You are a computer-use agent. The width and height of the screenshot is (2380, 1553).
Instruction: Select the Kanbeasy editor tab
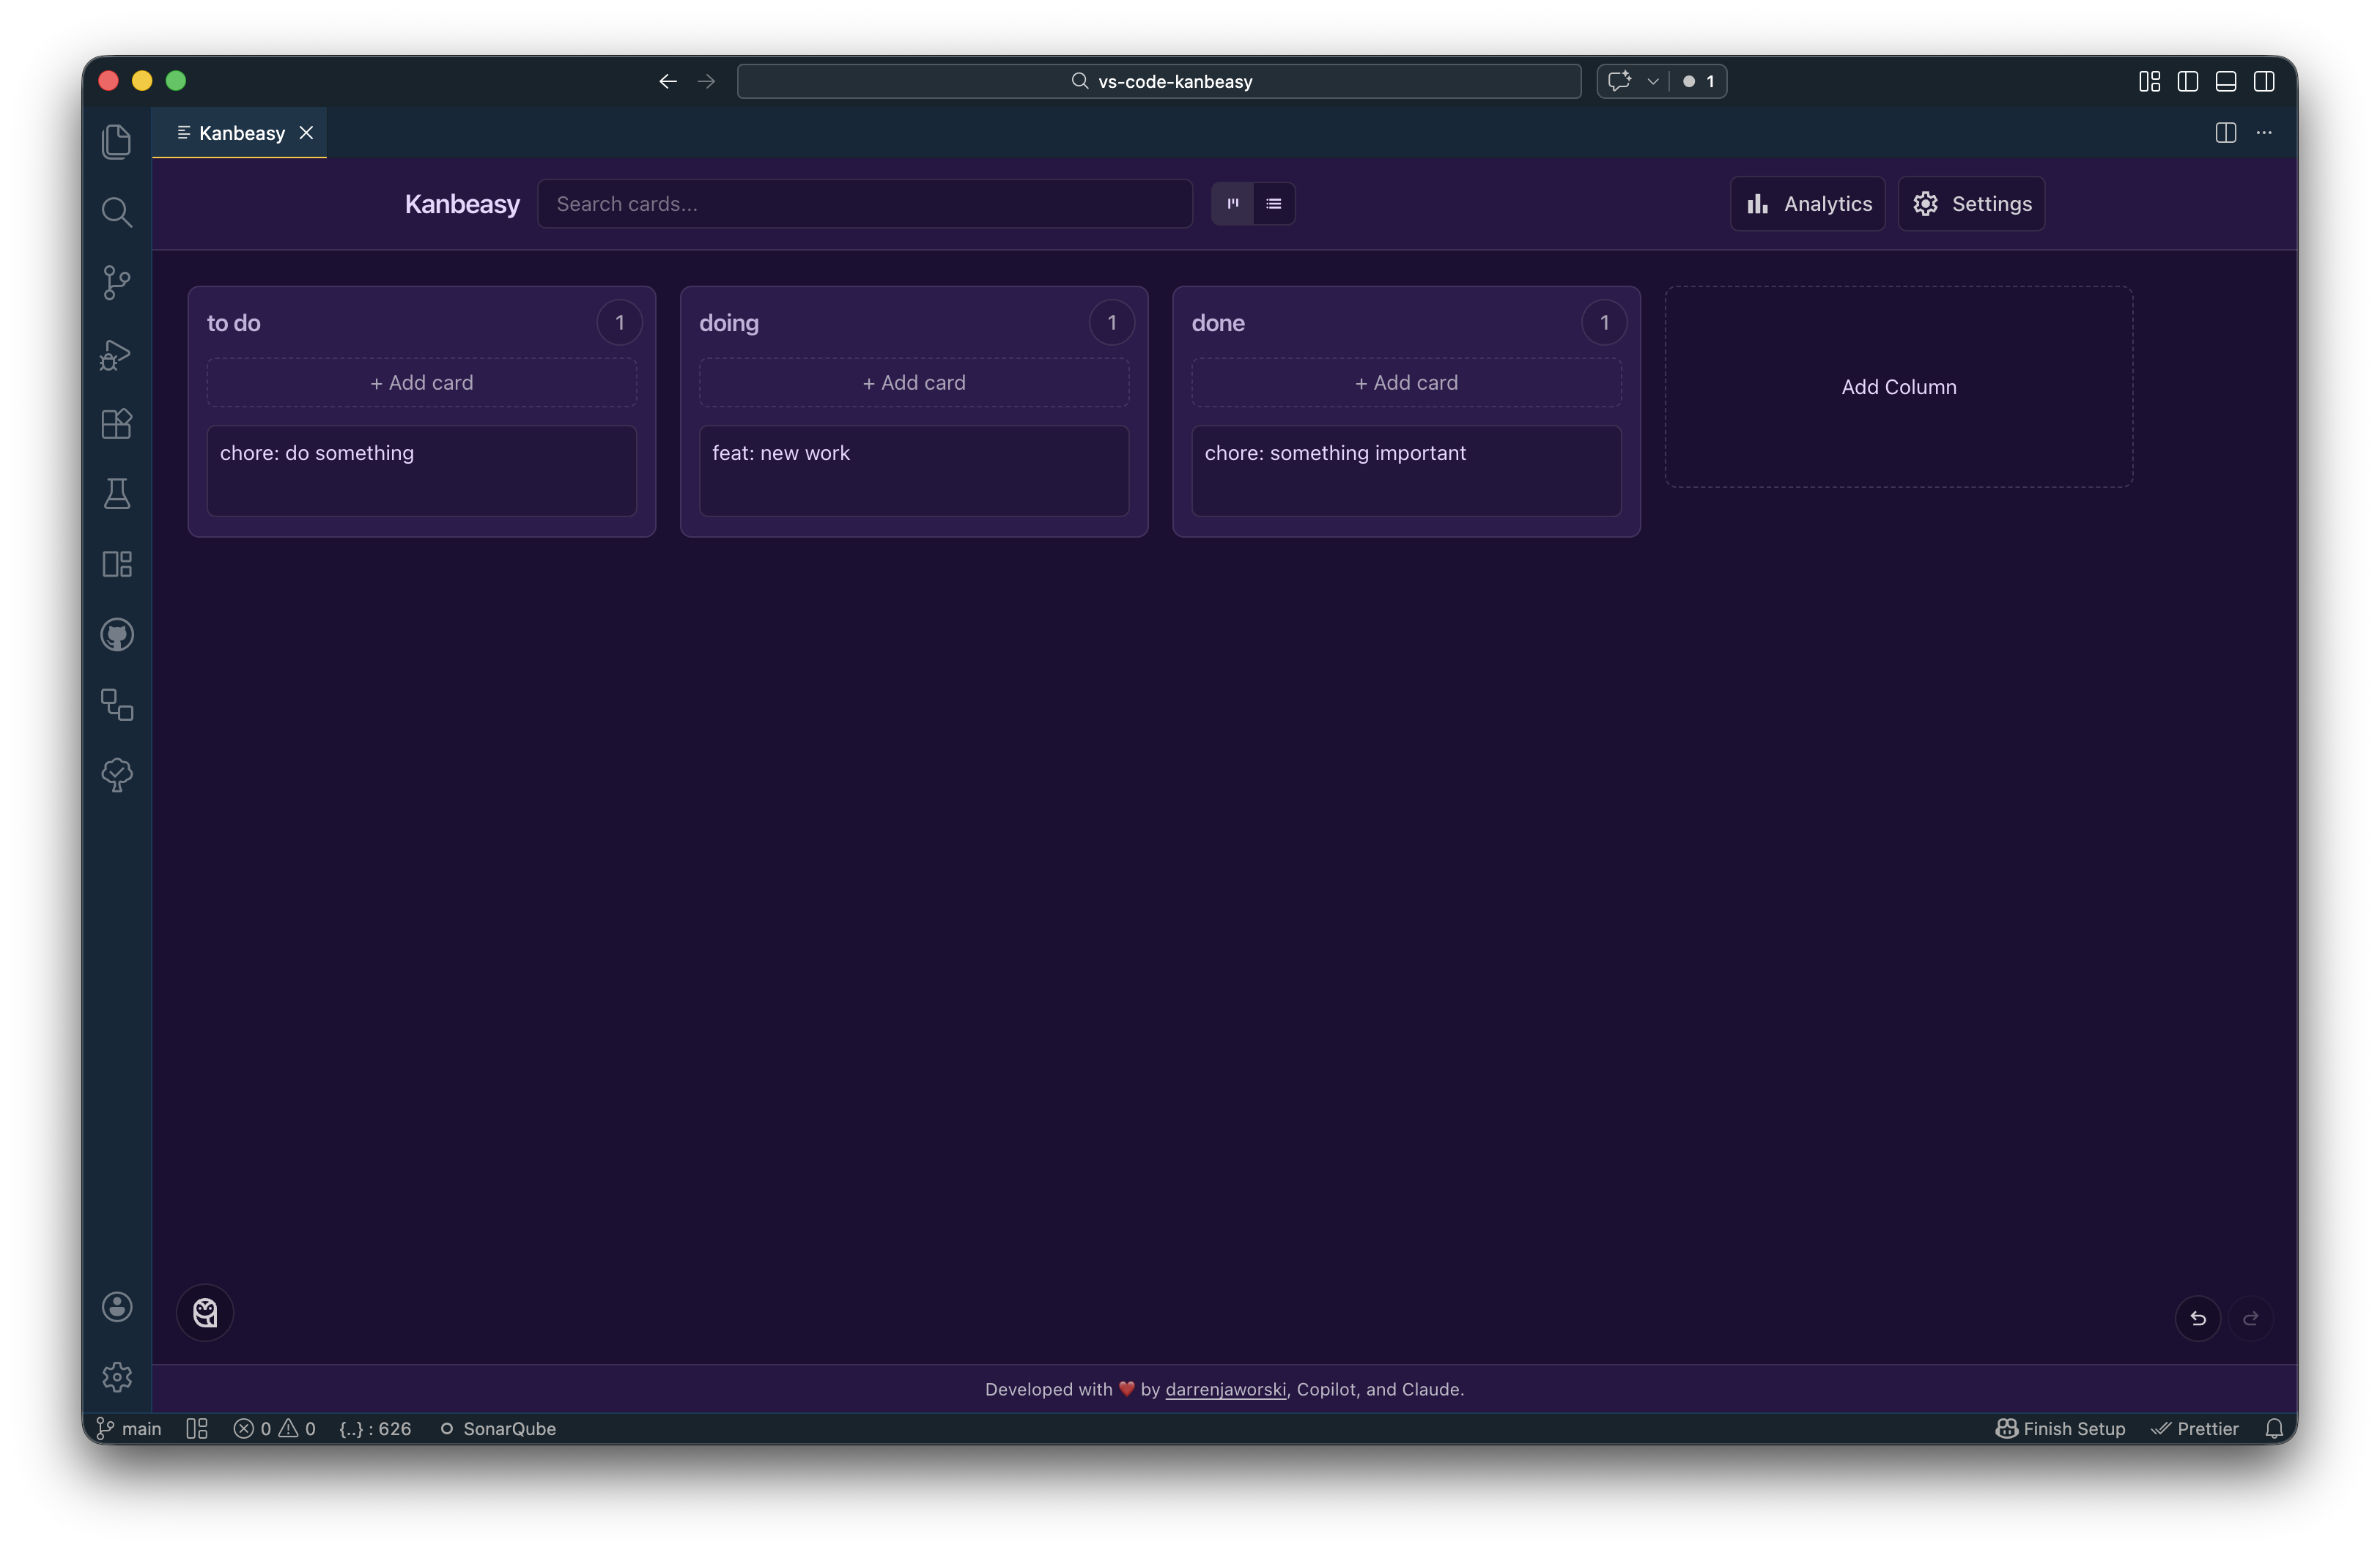241,133
